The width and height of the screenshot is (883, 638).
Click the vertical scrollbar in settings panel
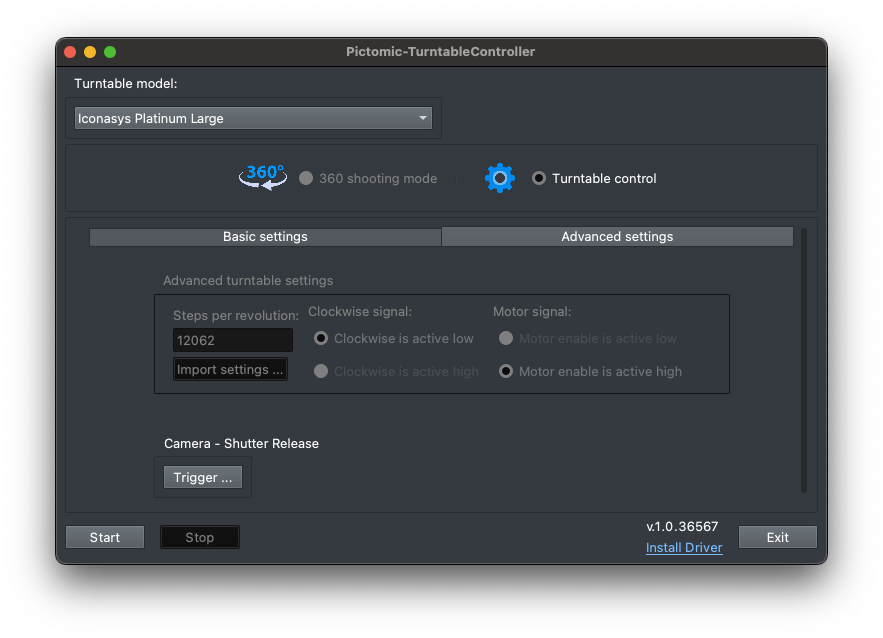804,360
